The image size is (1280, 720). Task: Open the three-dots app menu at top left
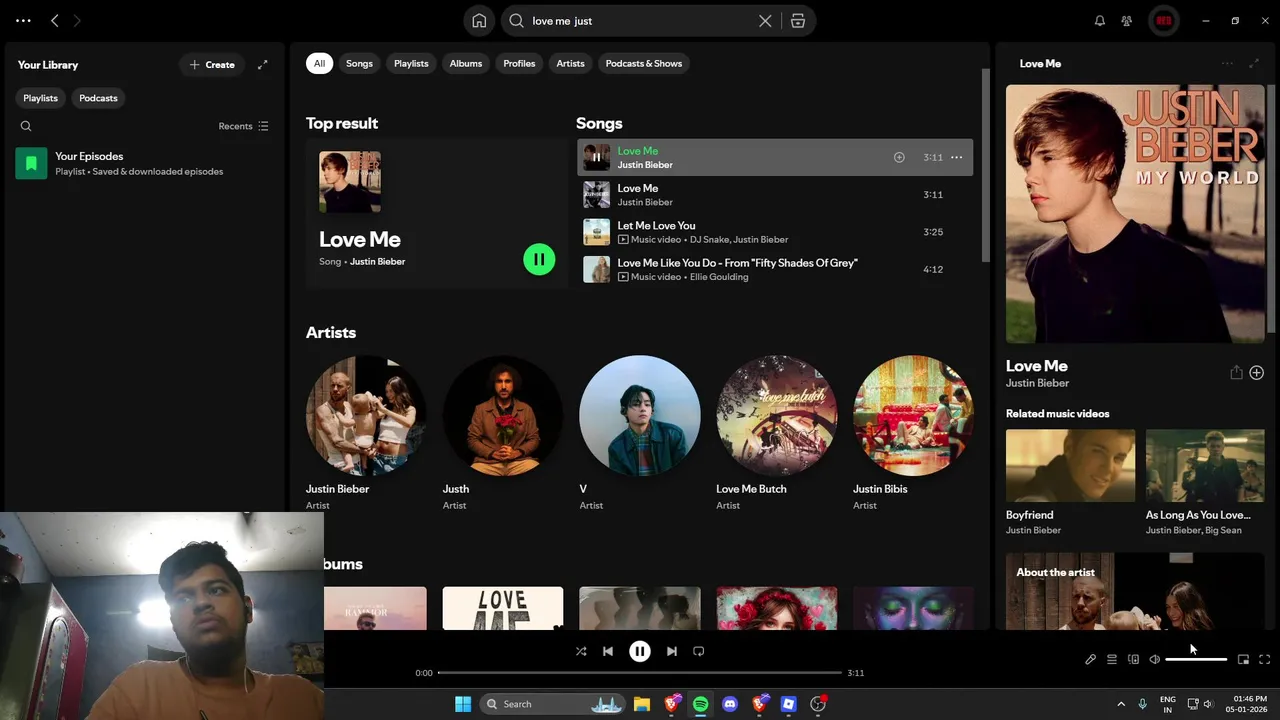point(23,20)
